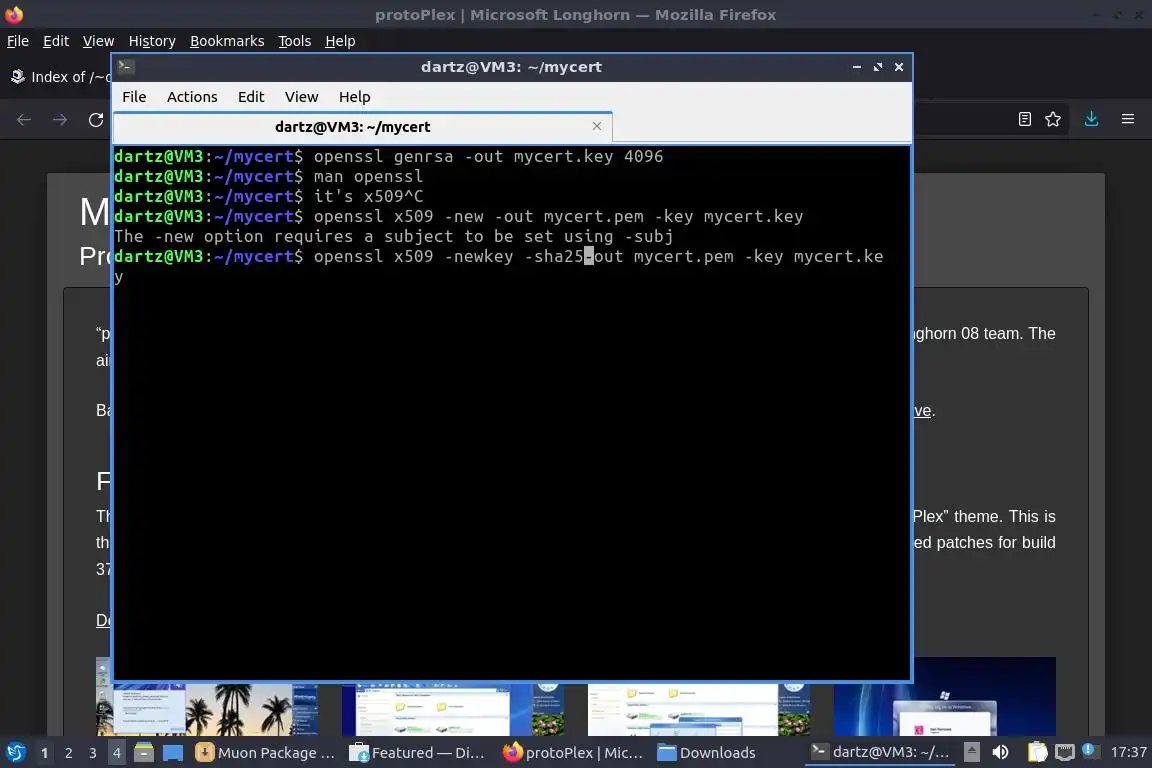
Task: Switch to Muon Package Manager in taskbar
Action: 265,753
